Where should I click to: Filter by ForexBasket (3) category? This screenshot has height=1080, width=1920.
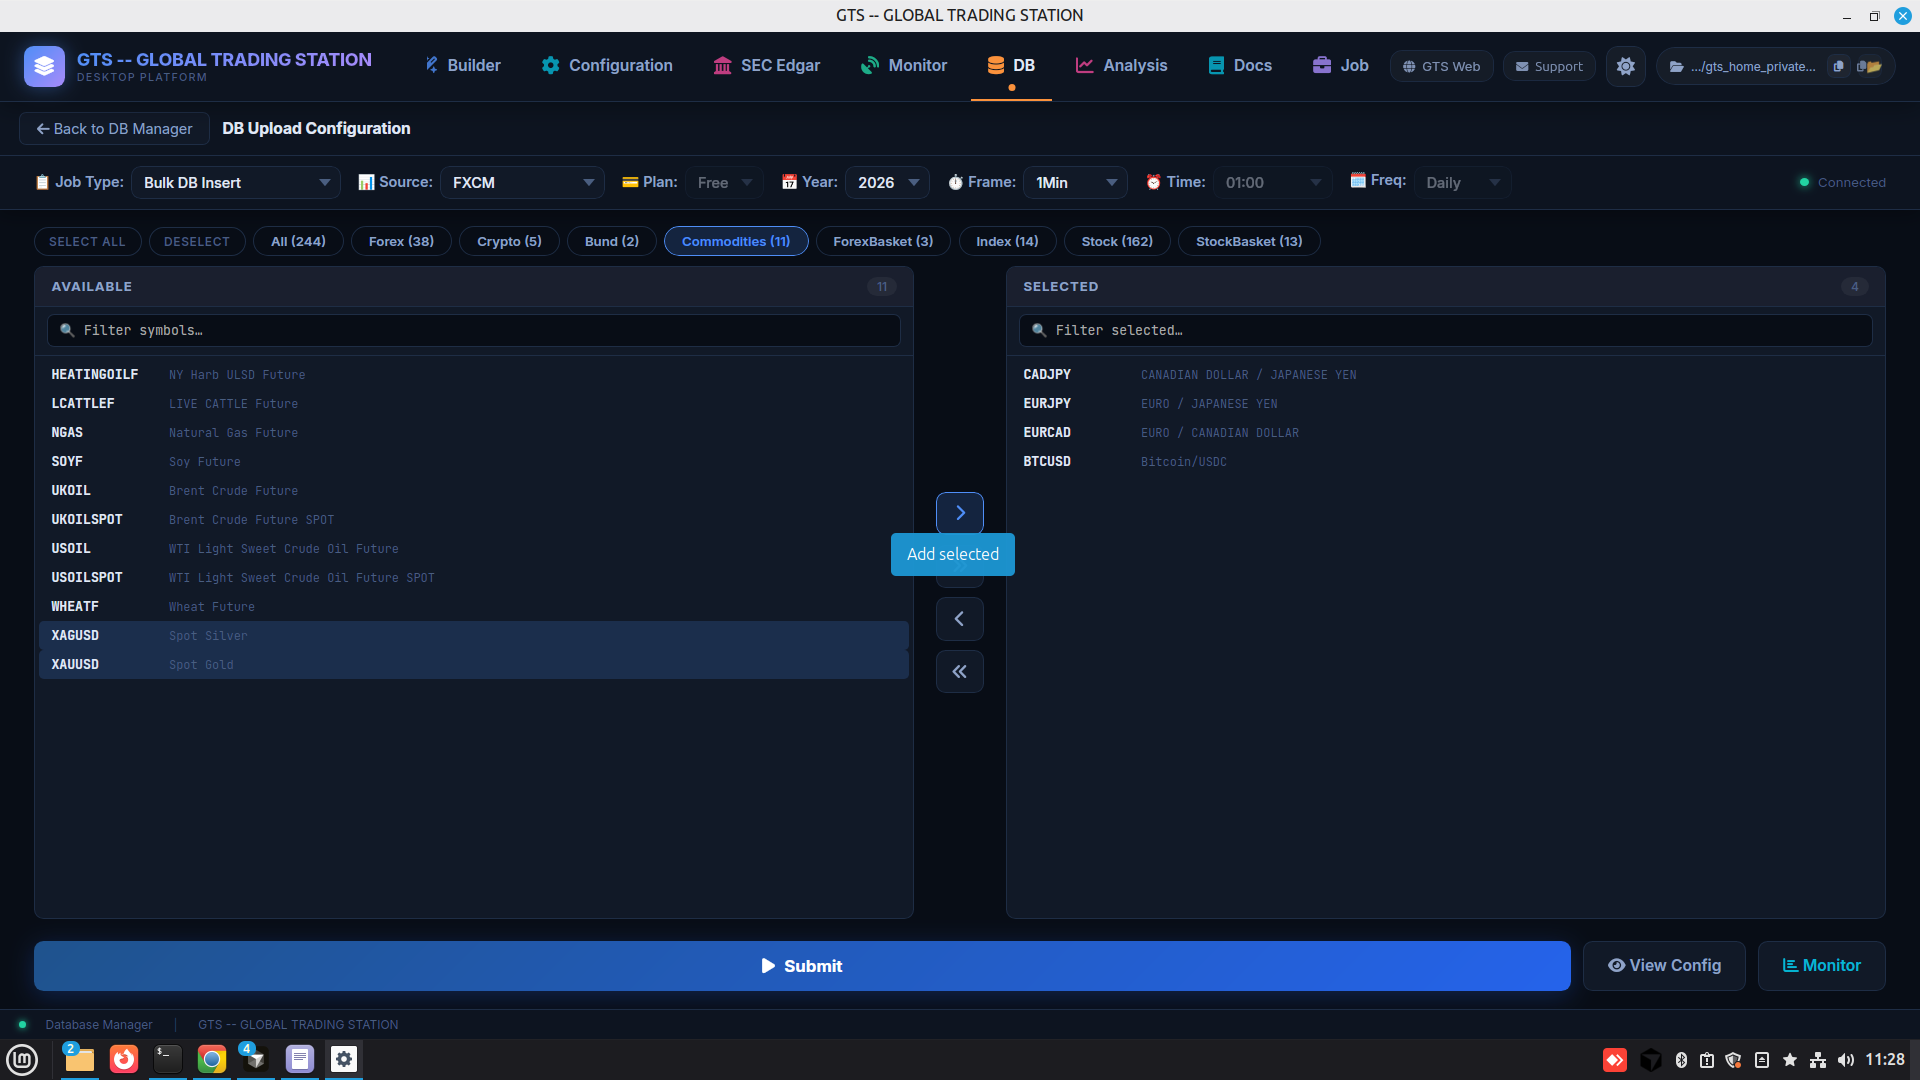tap(883, 241)
